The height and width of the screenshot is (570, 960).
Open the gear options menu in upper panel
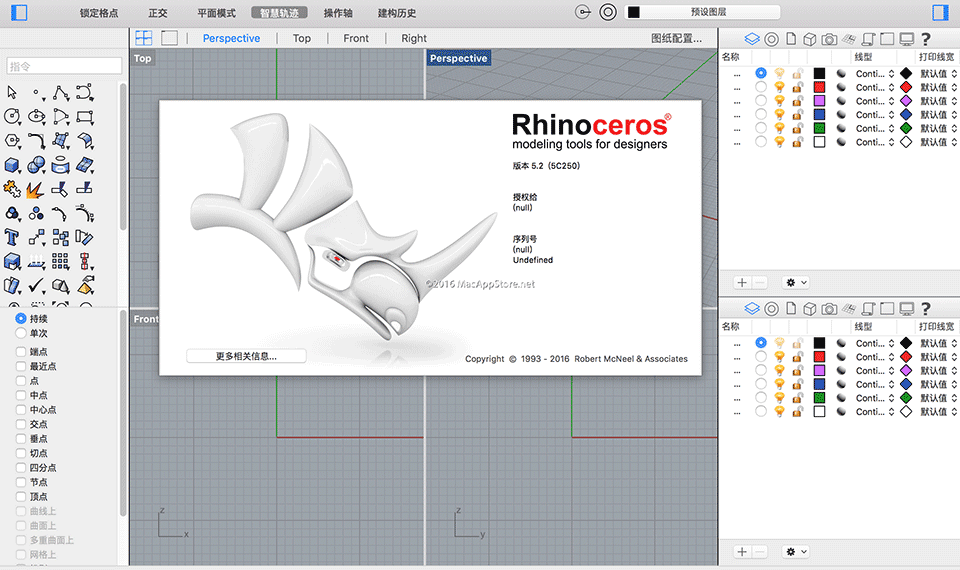tap(796, 282)
